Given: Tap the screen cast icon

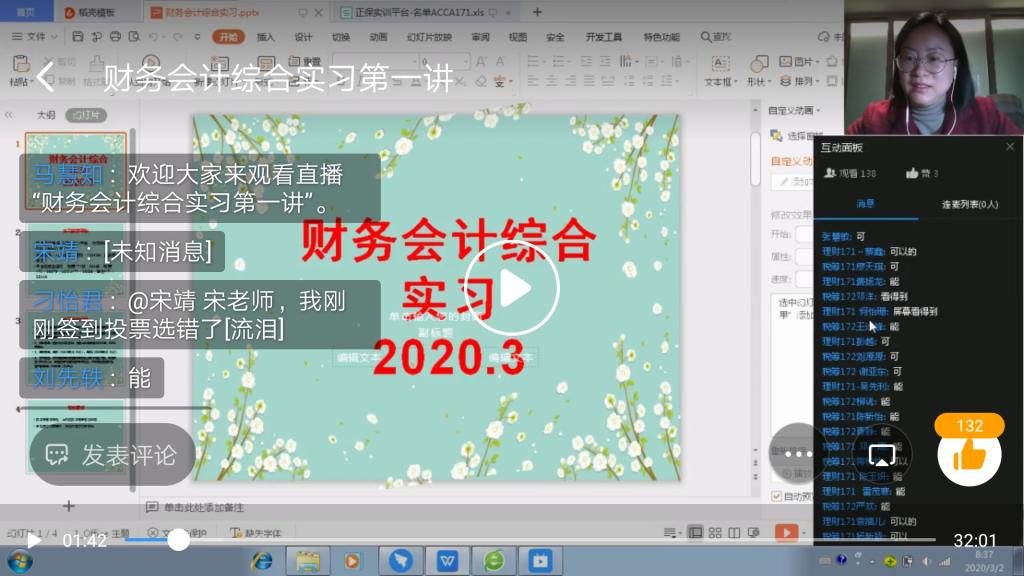Looking at the screenshot, I should [x=882, y=455].
